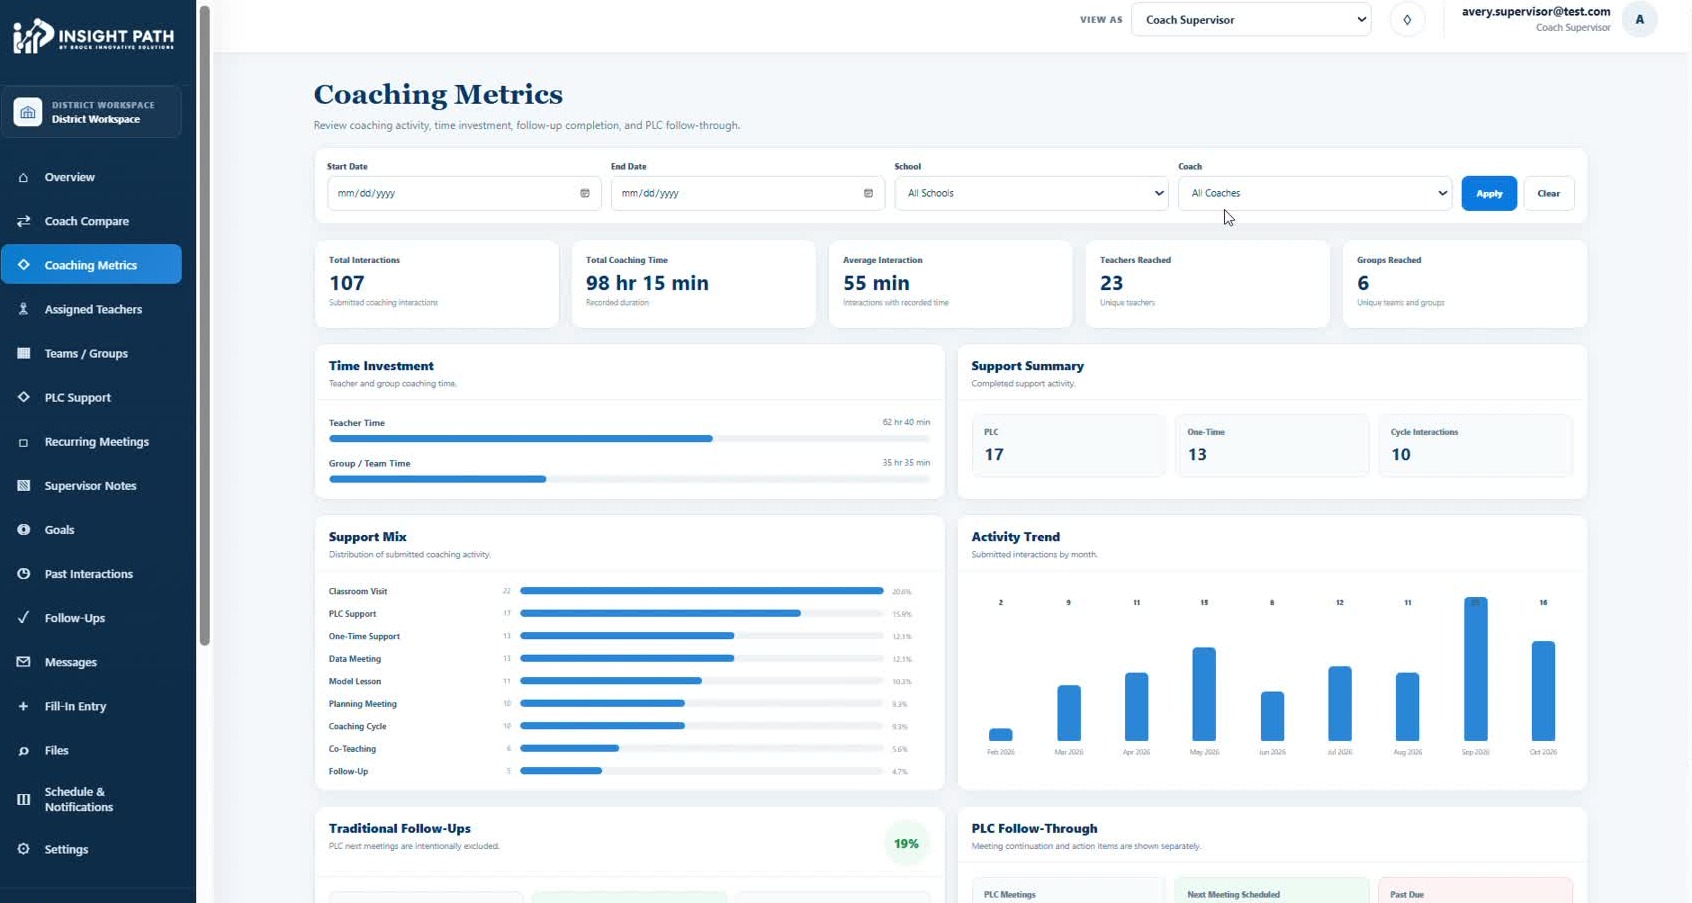Open the Start Date calendar picker

pyautogui.click(x=585, y=193)
